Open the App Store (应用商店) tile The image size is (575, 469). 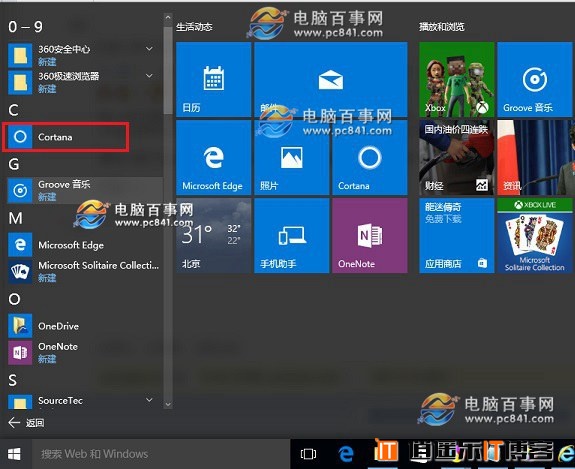(457, 236)
